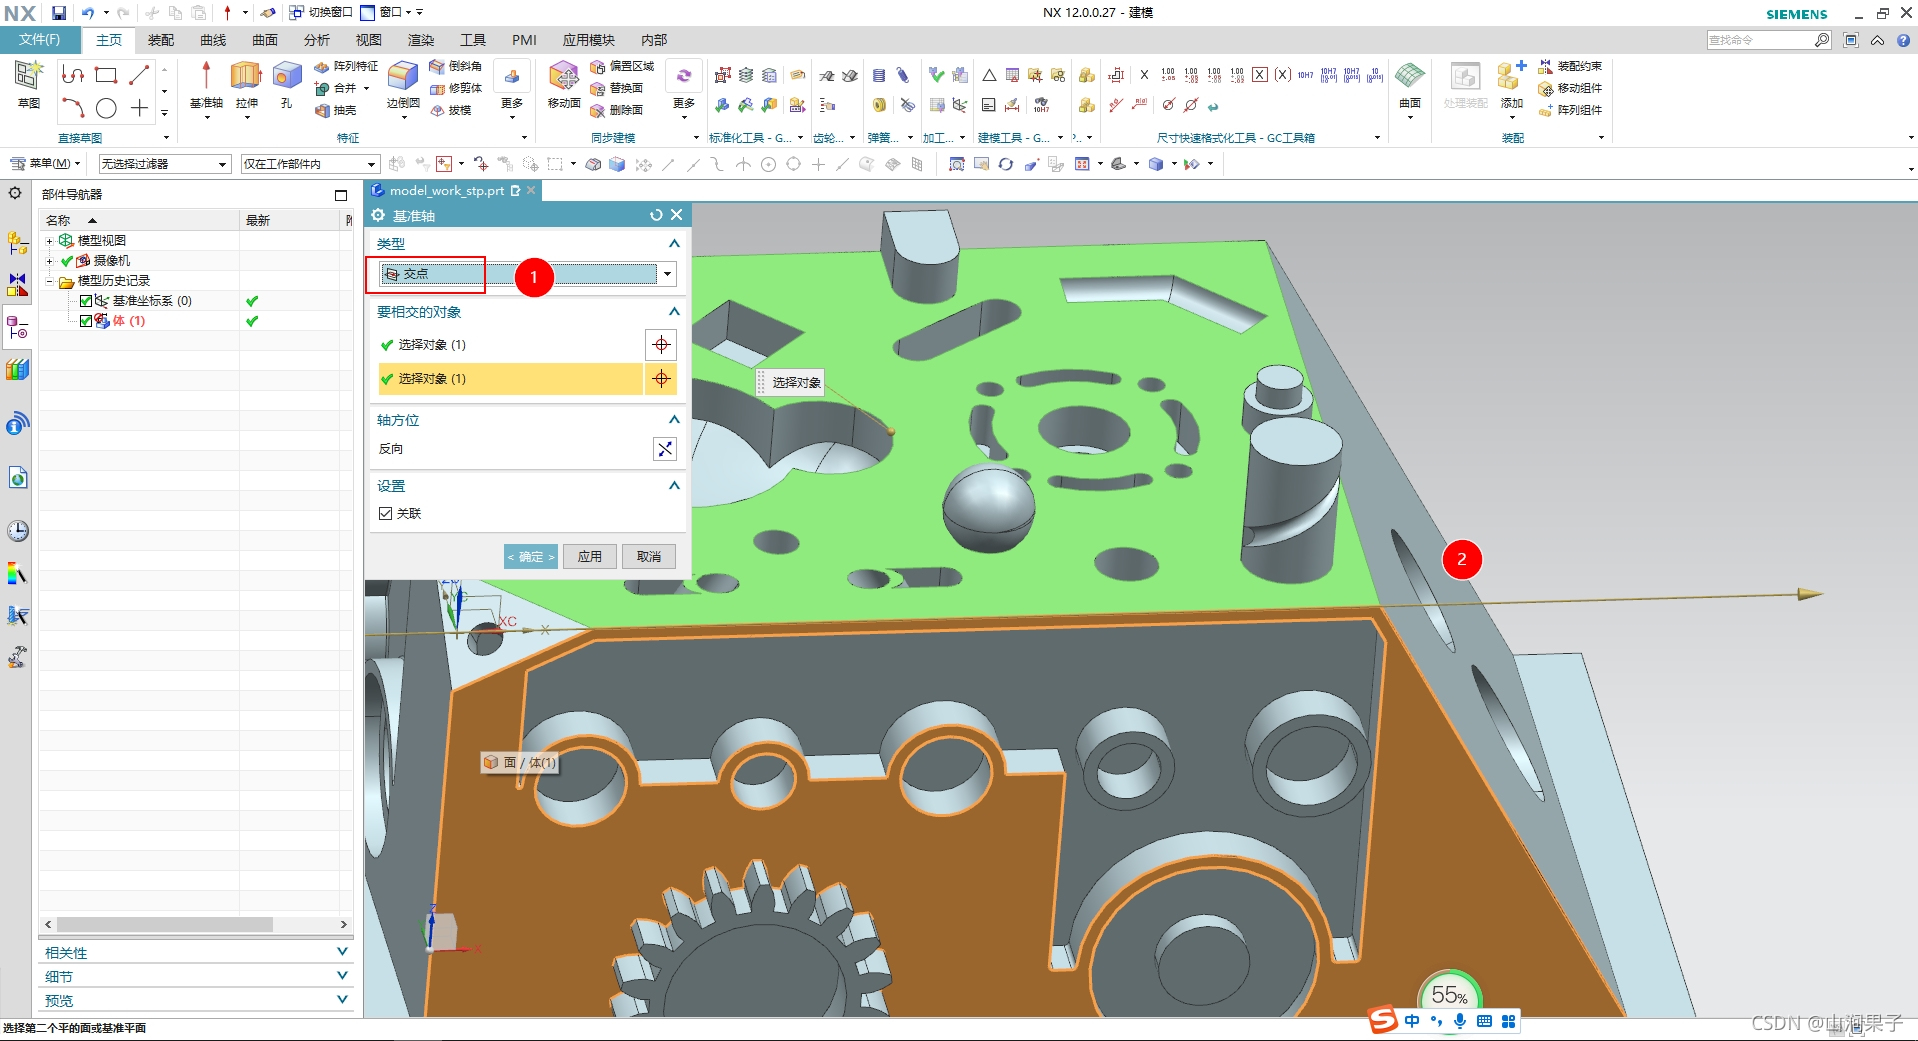
Task: Click the 应用 apply button
Action: (x=590, y=557)
